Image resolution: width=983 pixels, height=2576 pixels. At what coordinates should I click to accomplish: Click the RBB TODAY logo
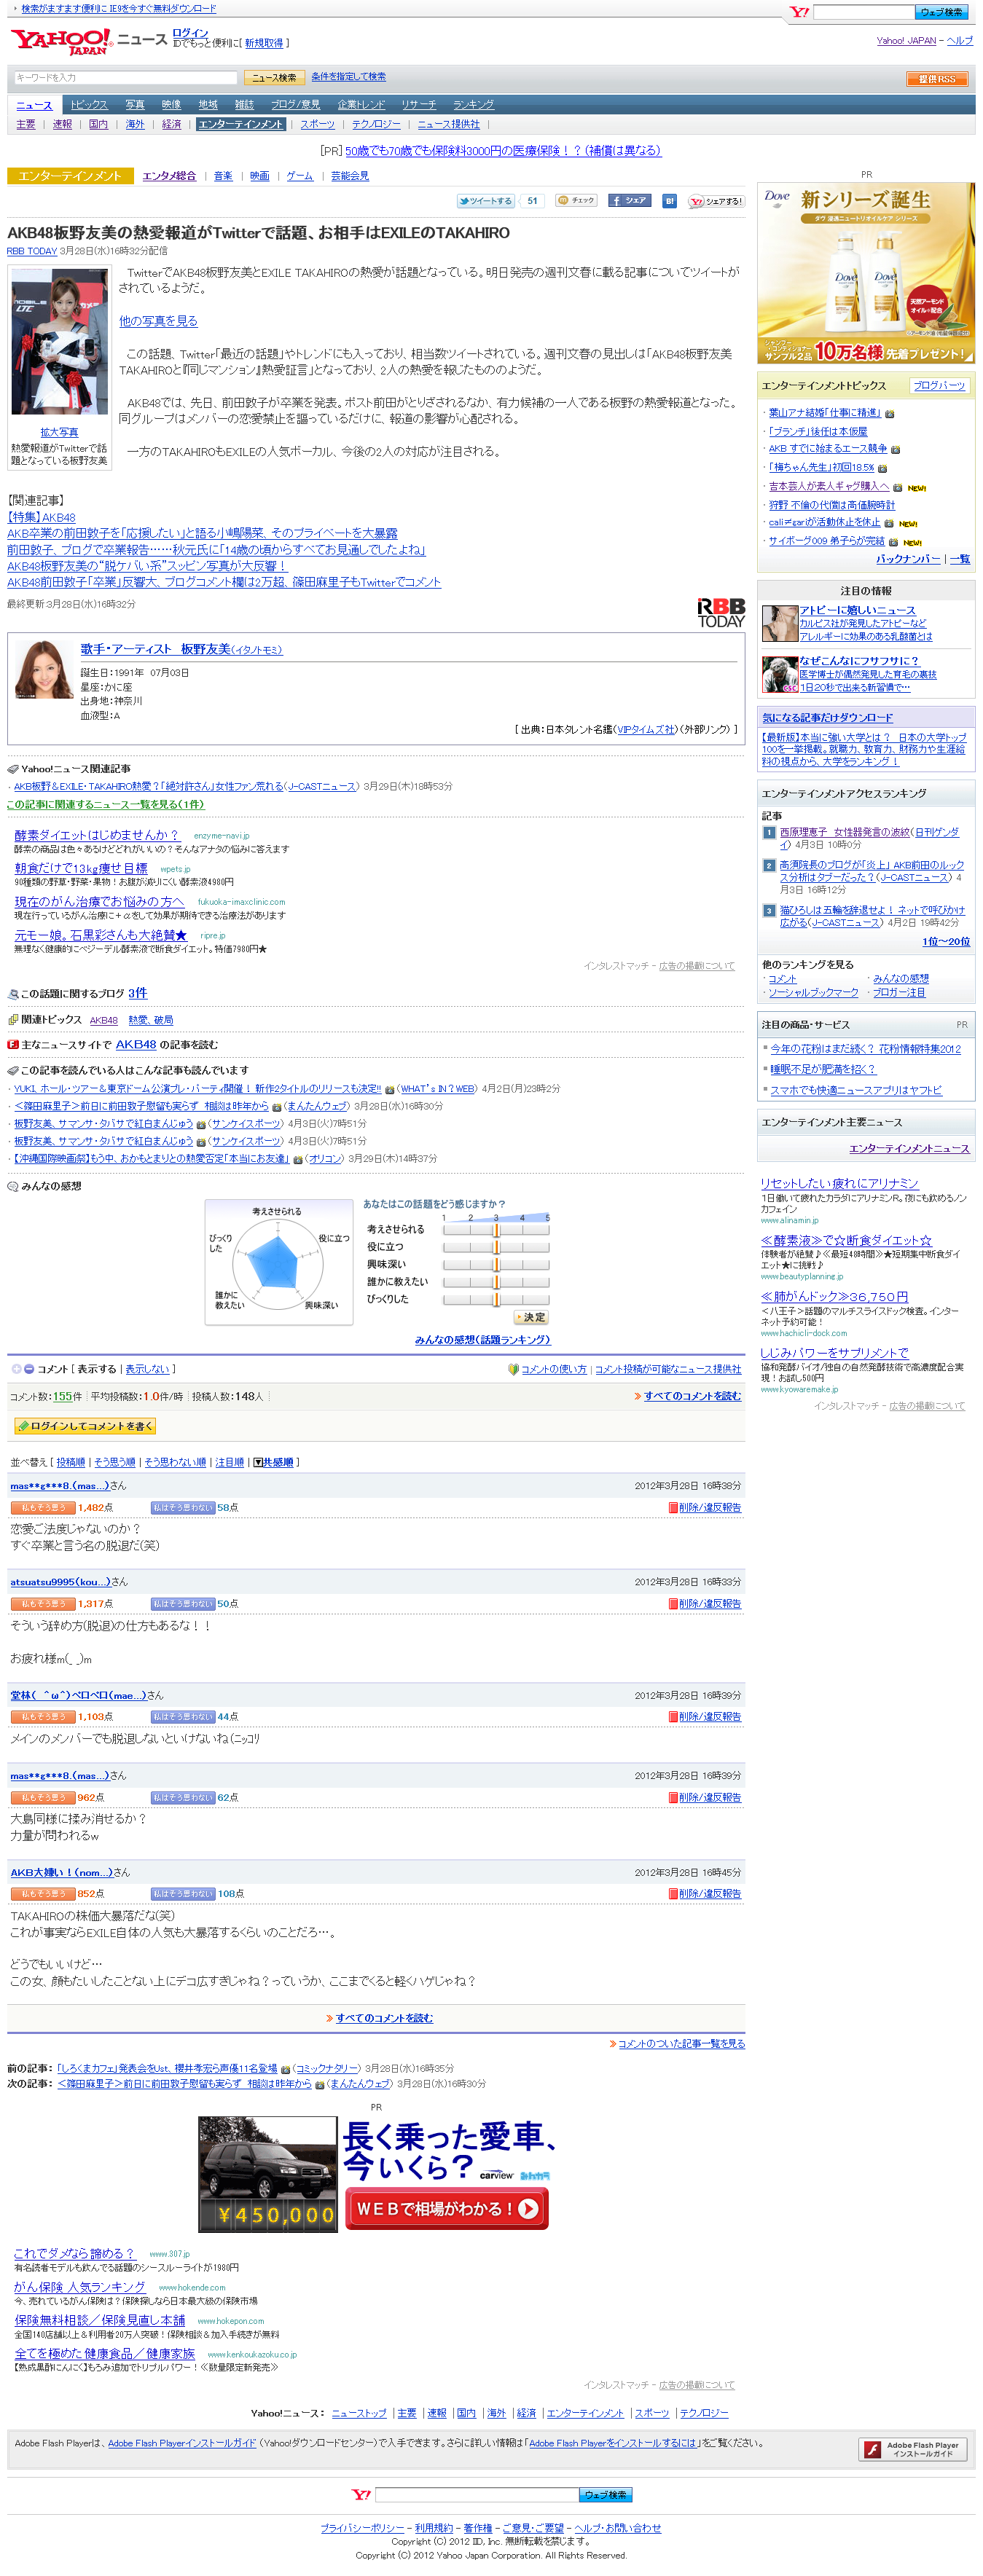[x=721, y=612]
